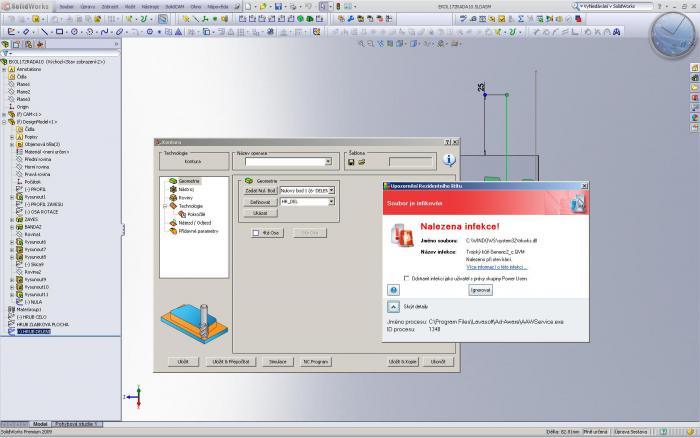Click the save template floppy icon
Screen dimensions: 700x438
(351, 161)
